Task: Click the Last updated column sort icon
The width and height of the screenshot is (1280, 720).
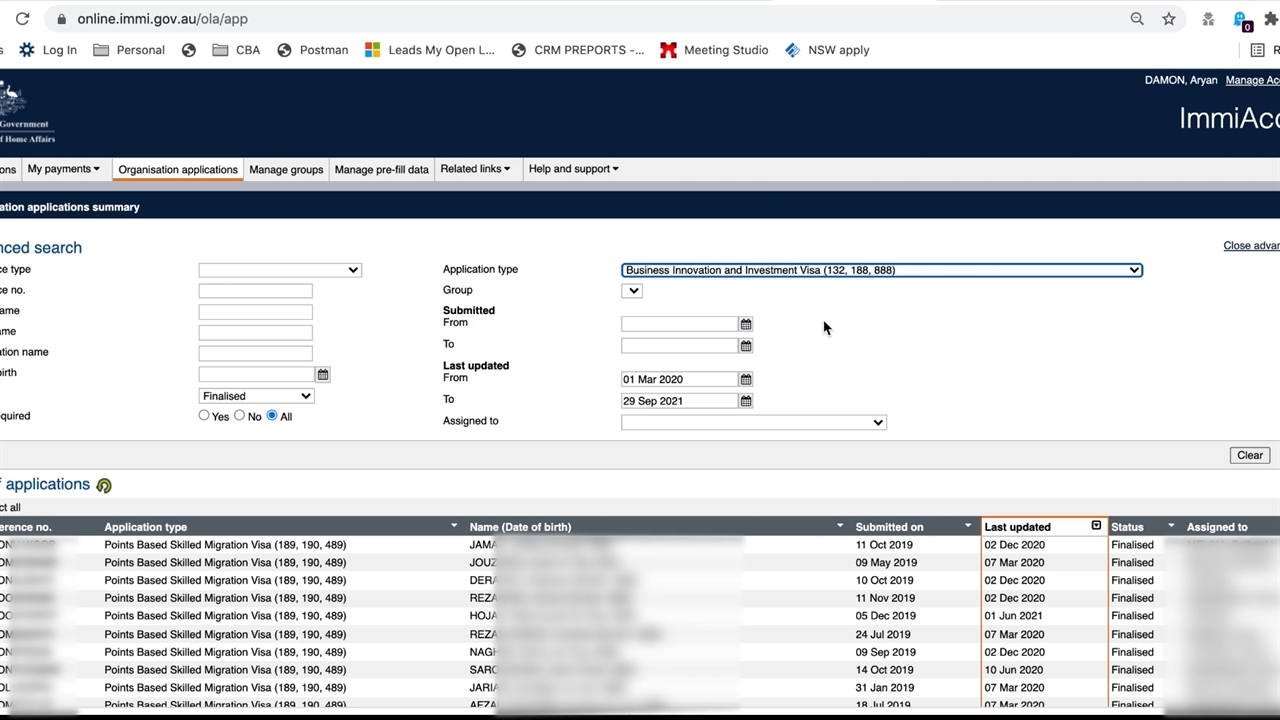Action: tap(1096, 526)
